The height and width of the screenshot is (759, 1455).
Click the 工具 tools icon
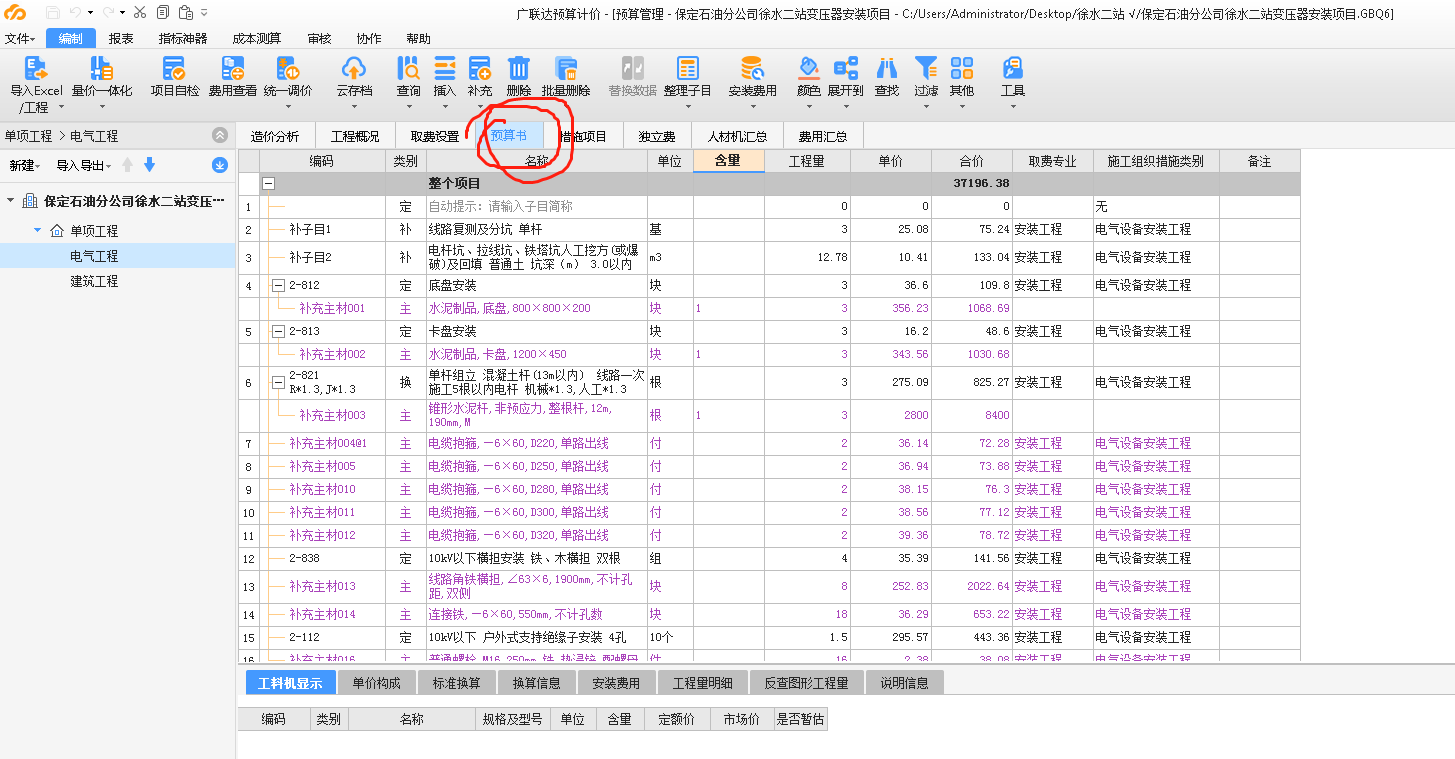[1013, 68]
